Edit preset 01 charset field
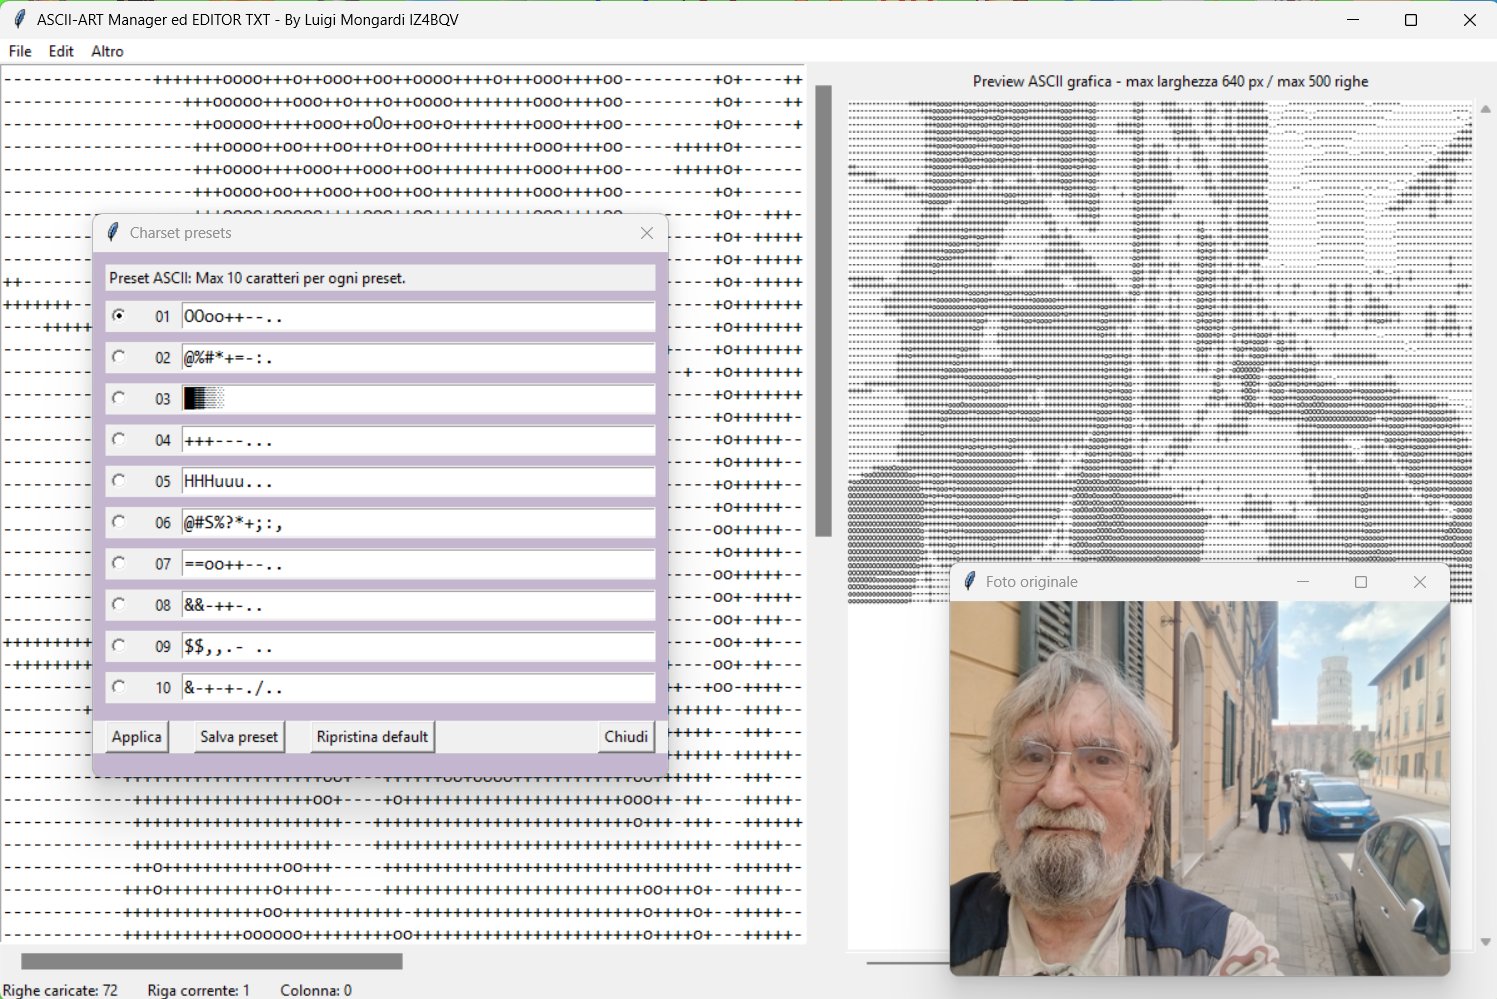 [418, 317]
